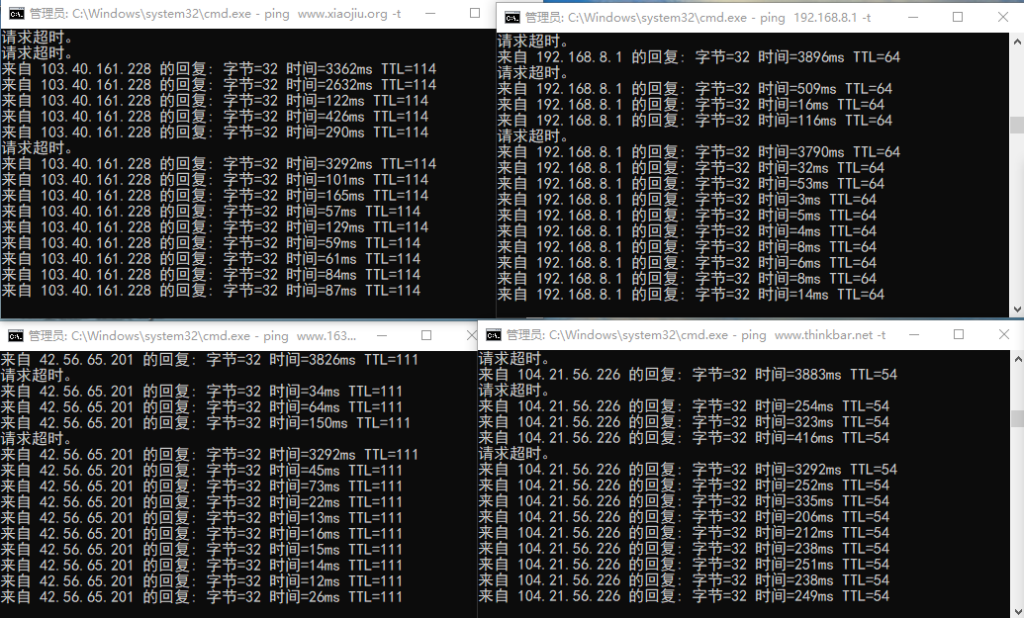
Task: Click the 192.168.8.1 reply line with 时间=3ms
Action: 687,200
